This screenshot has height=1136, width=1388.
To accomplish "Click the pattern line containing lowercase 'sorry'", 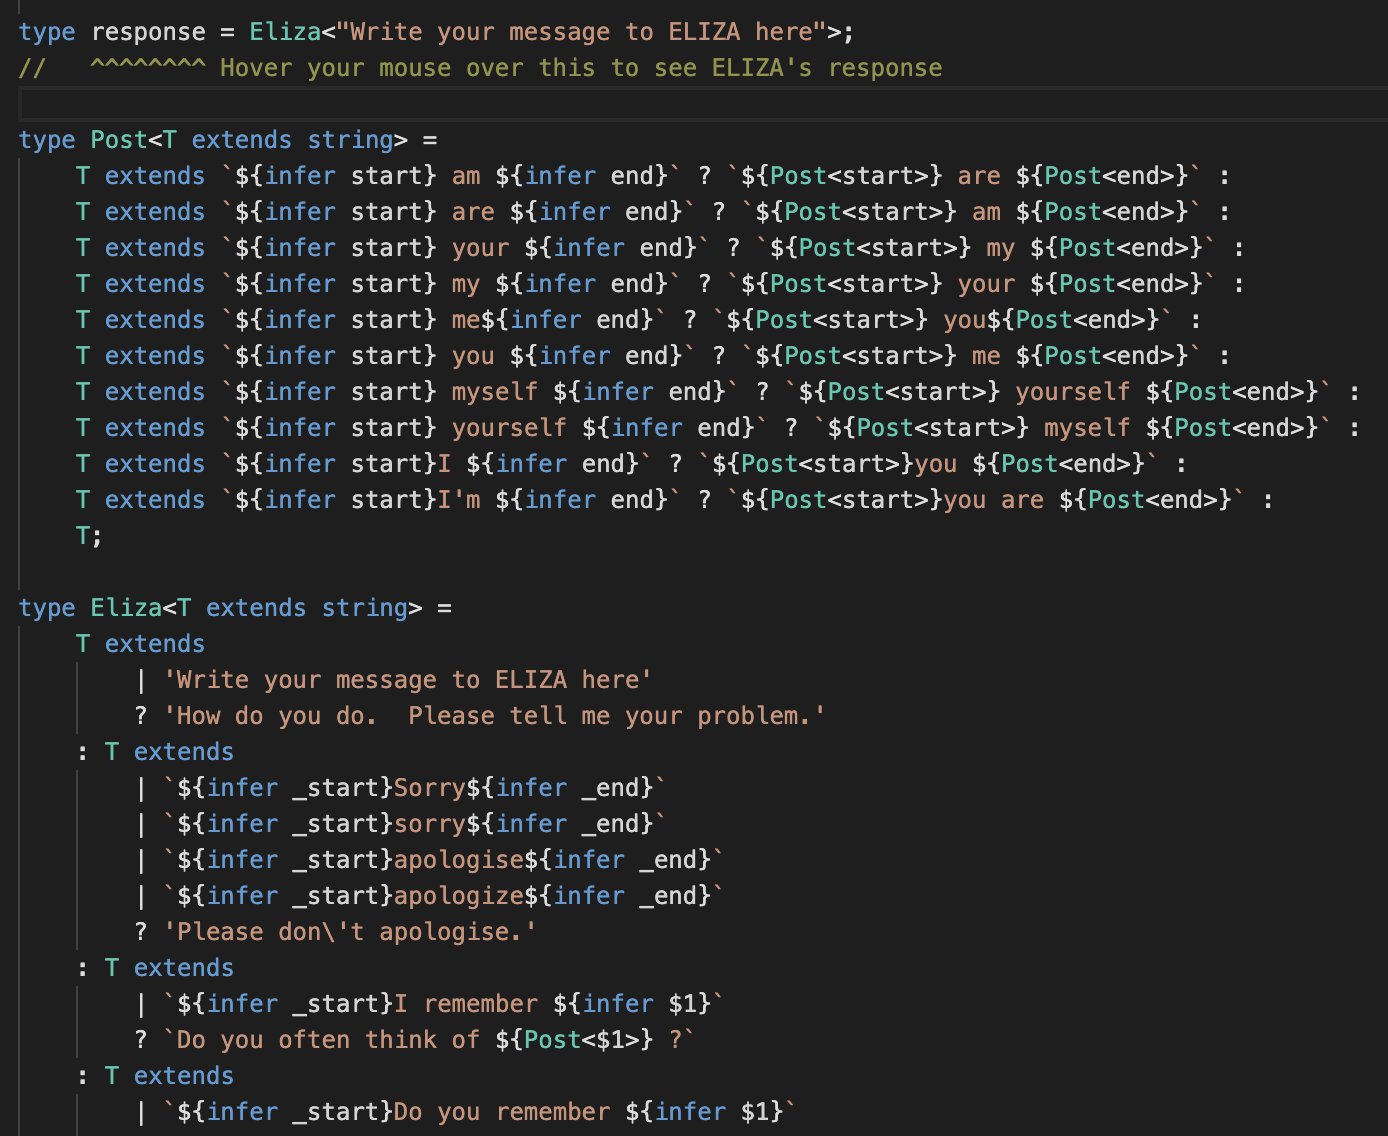I will (400, 824).
